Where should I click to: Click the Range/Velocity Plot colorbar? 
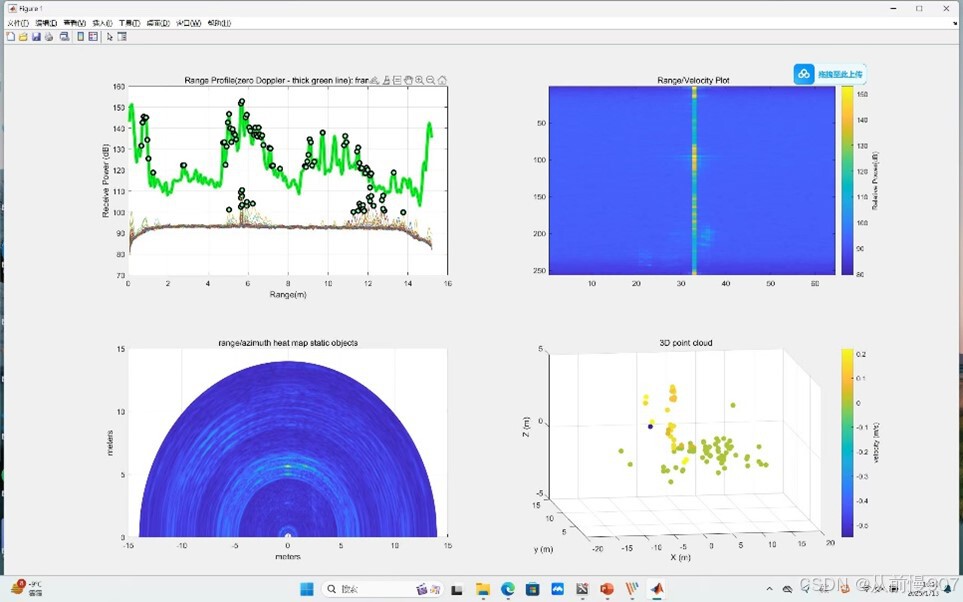[x=847, y=181]
